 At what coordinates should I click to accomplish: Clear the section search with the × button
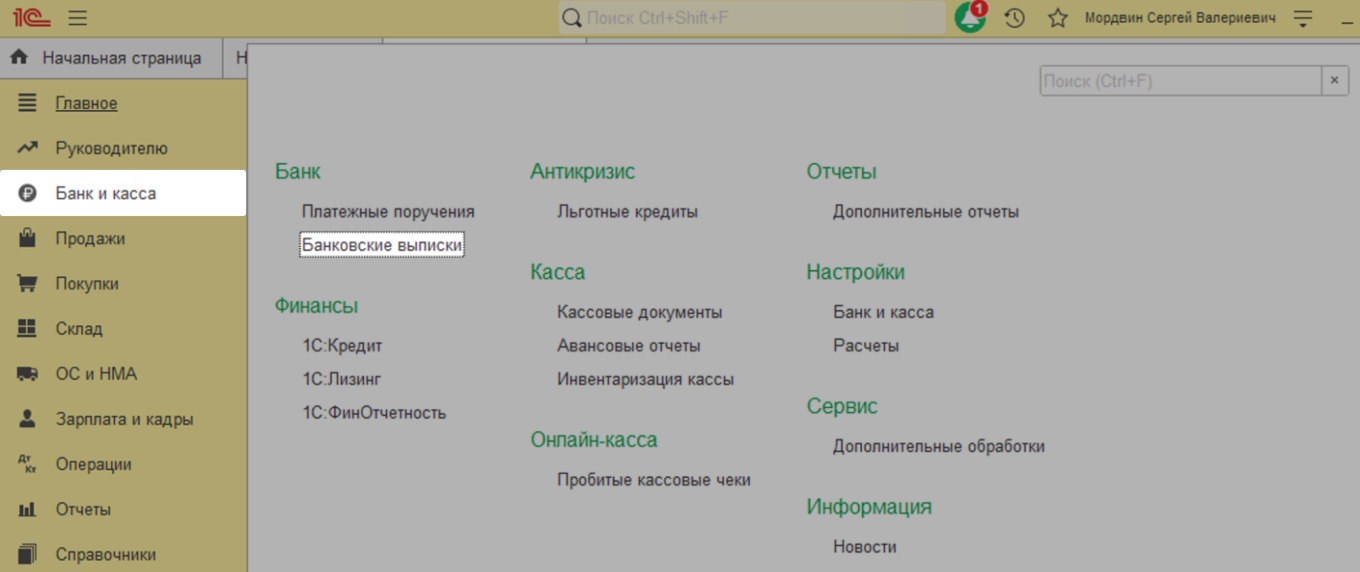coord(1334,81)
